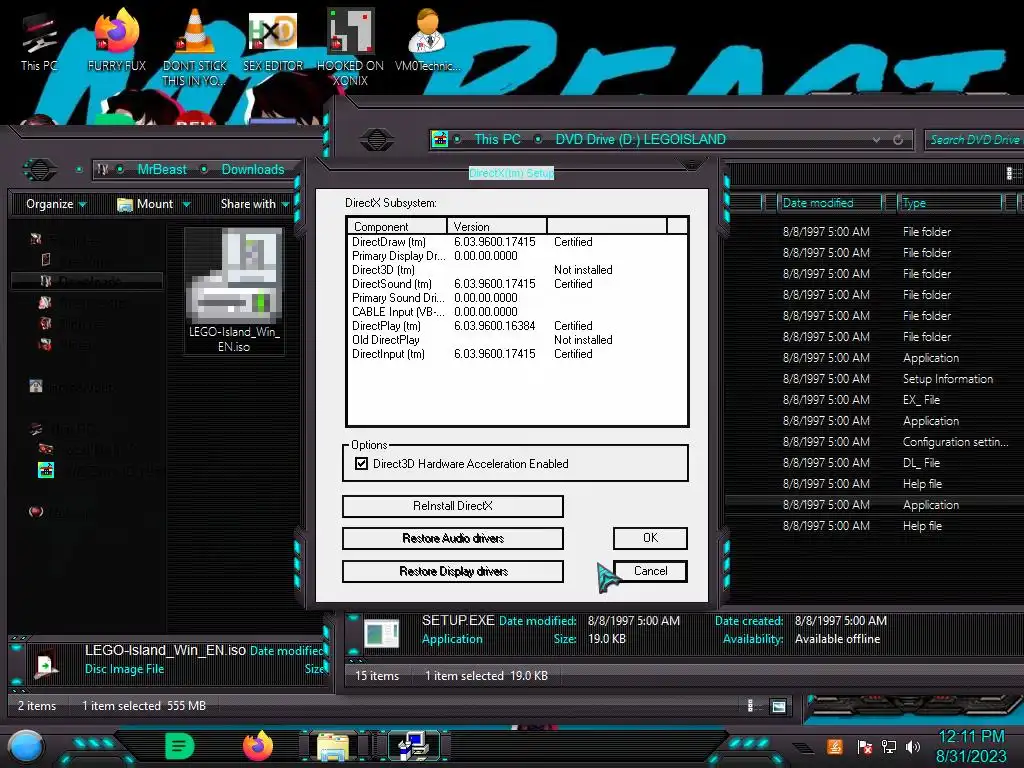Open recent locations dropdown in Downloads window

pyautogui.click(x=79, y=170)
